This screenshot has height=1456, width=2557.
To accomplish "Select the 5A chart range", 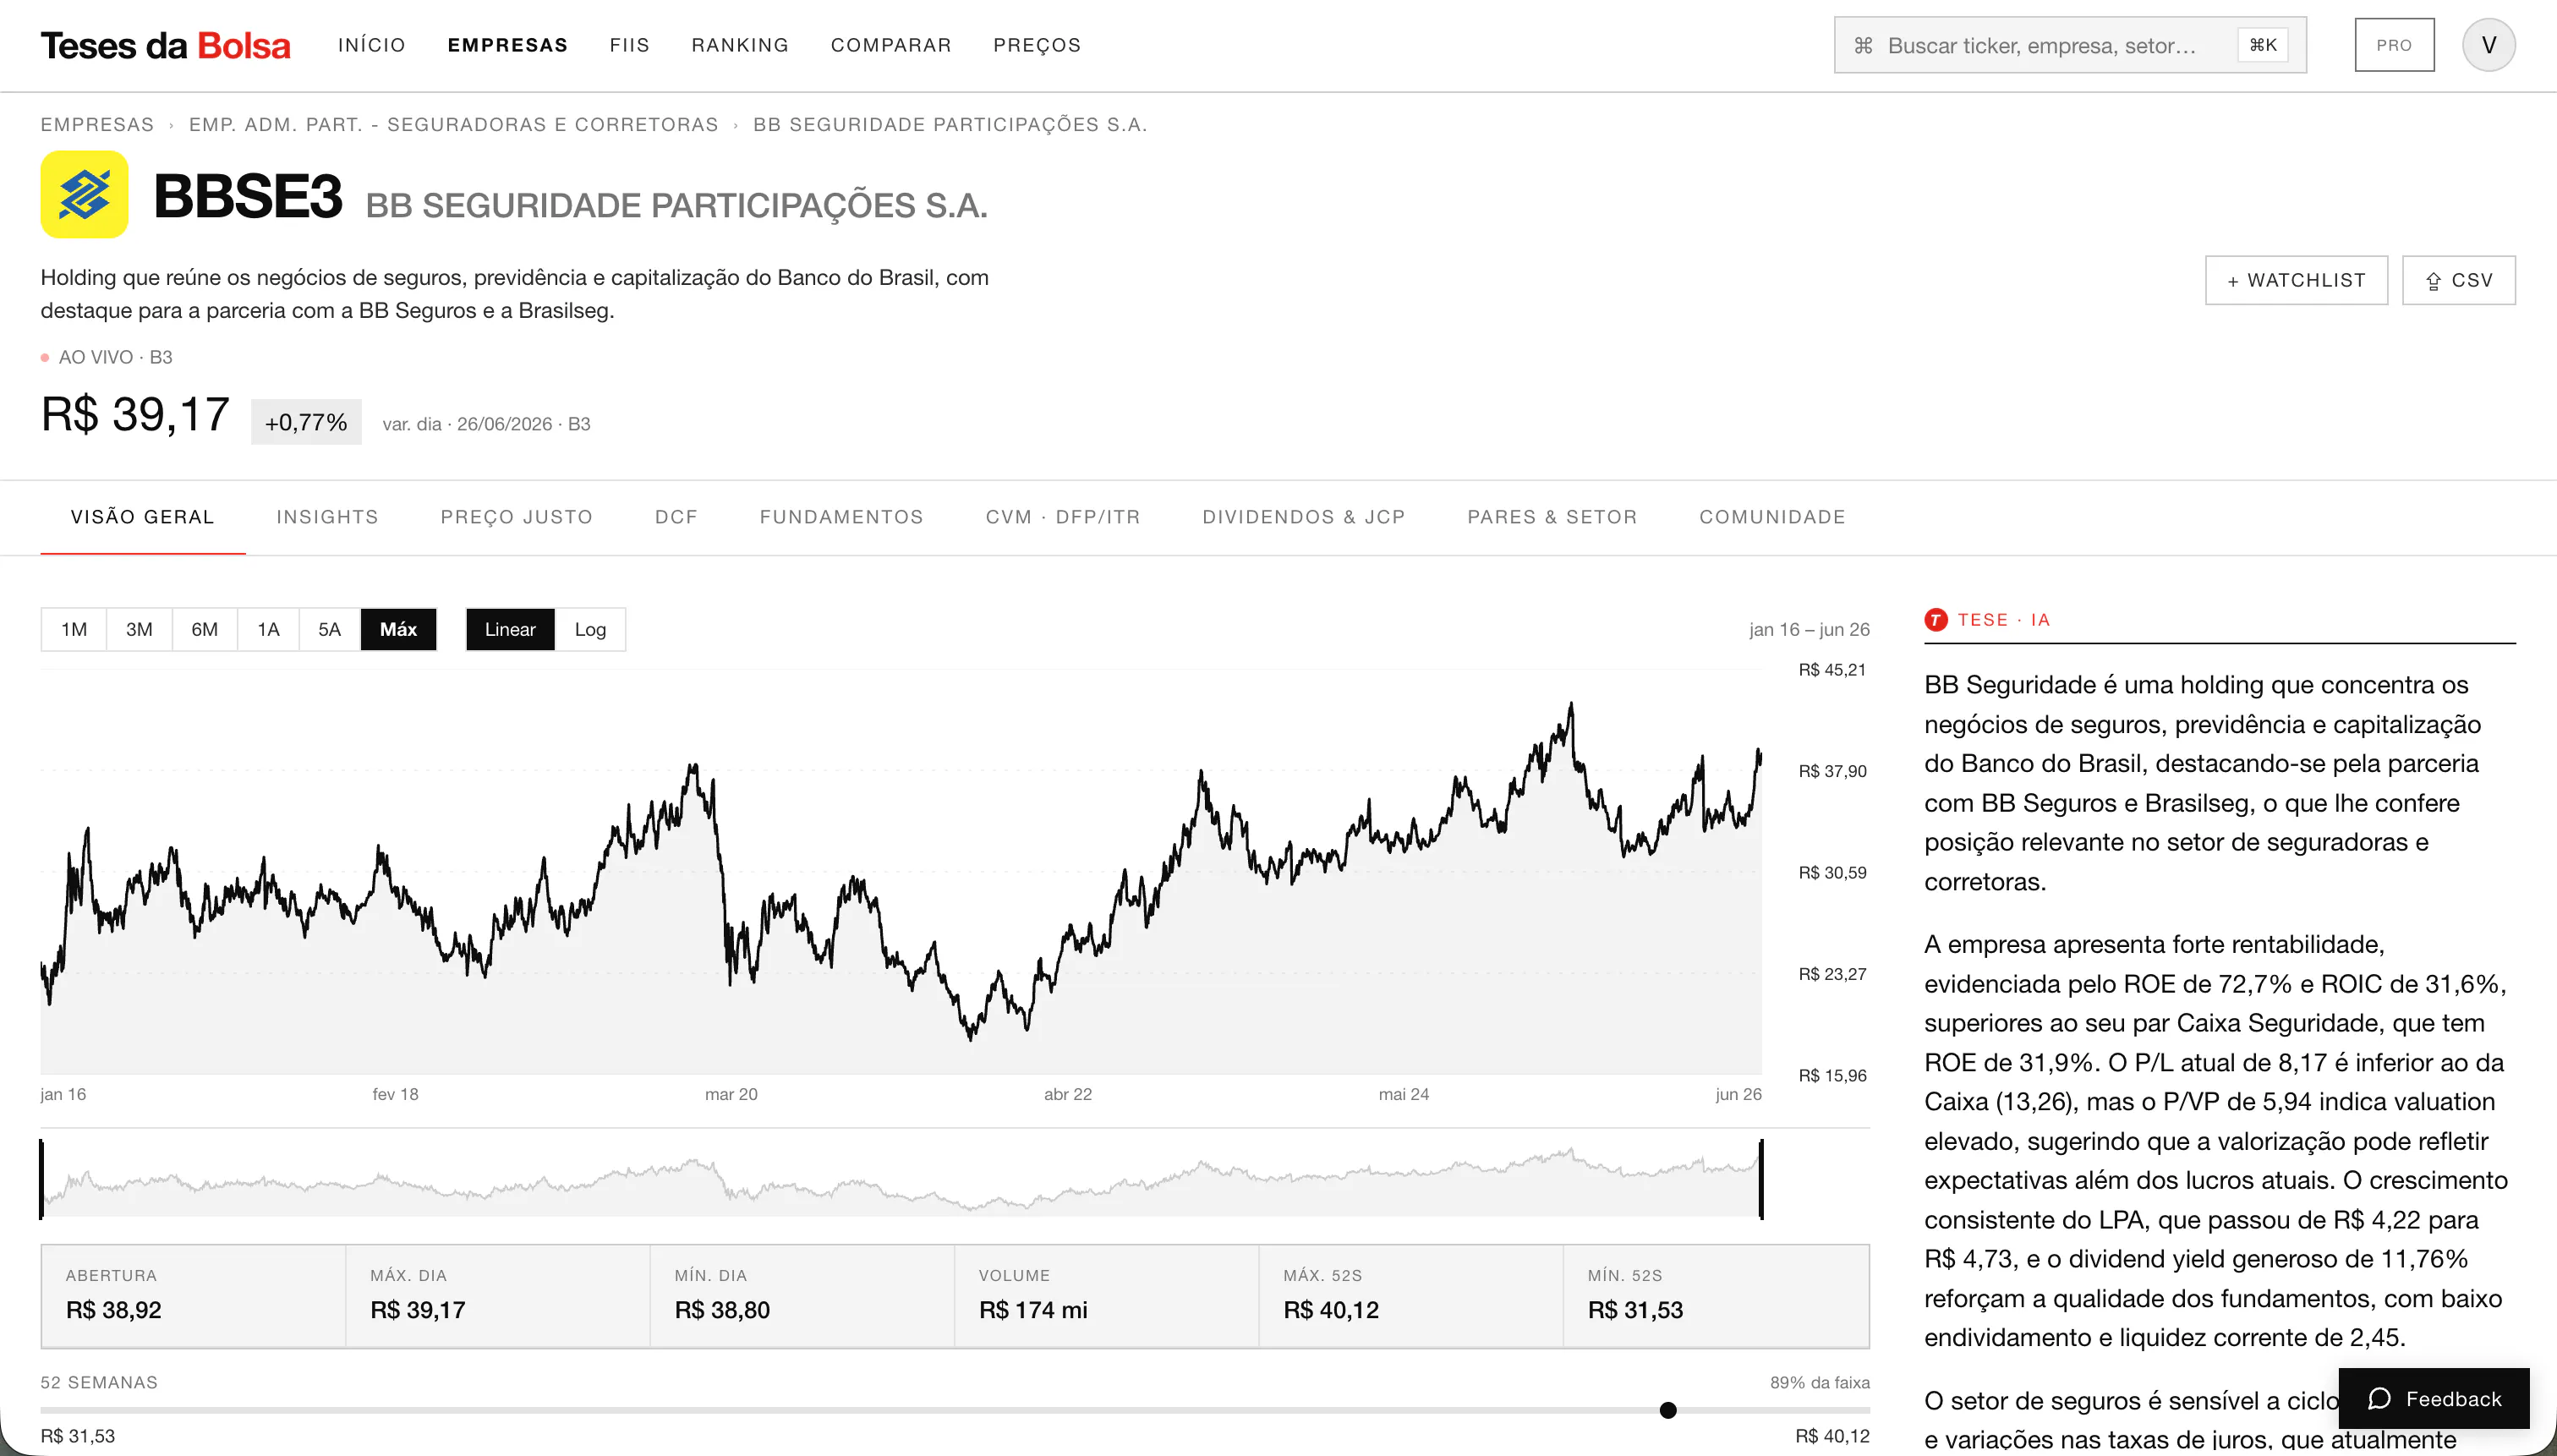I will click(330, 629).
